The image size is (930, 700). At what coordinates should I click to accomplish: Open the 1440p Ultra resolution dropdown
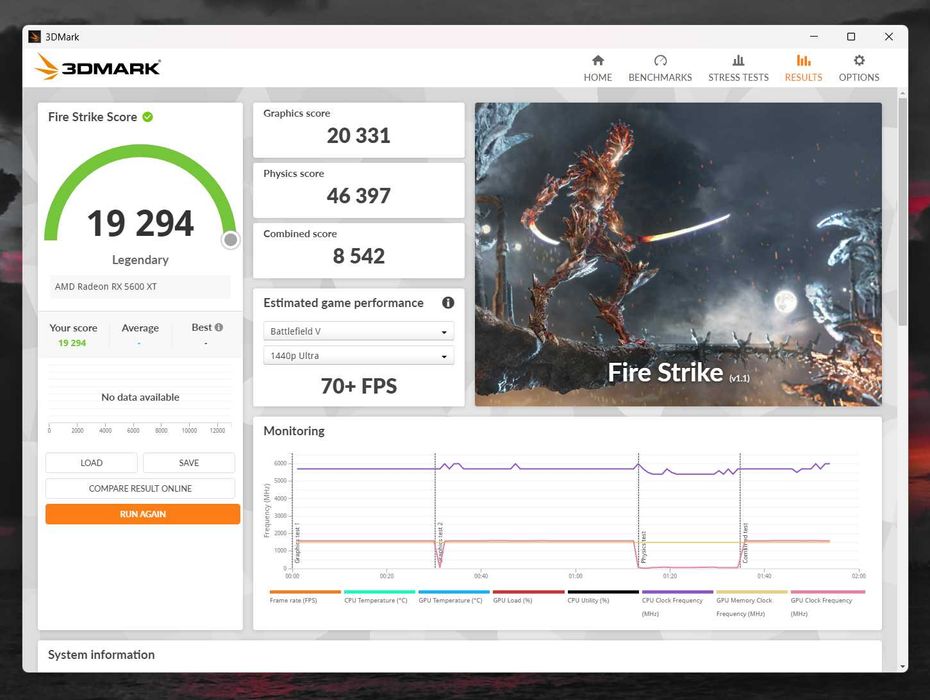[358, 355]
